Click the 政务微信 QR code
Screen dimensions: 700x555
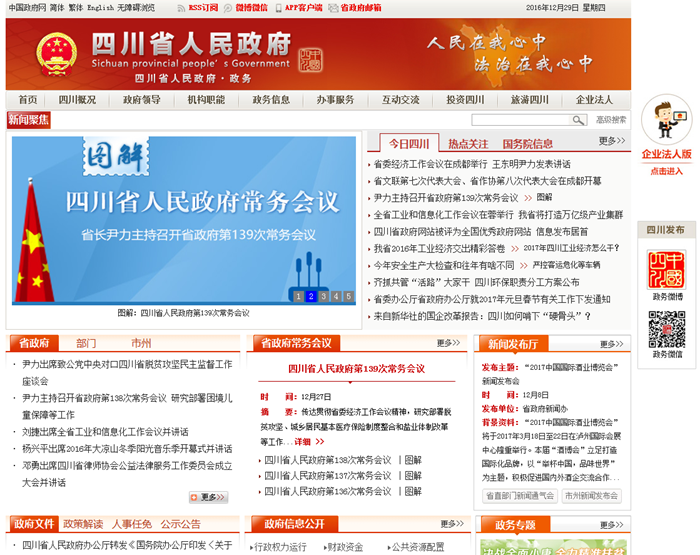[x=667, y=328]
